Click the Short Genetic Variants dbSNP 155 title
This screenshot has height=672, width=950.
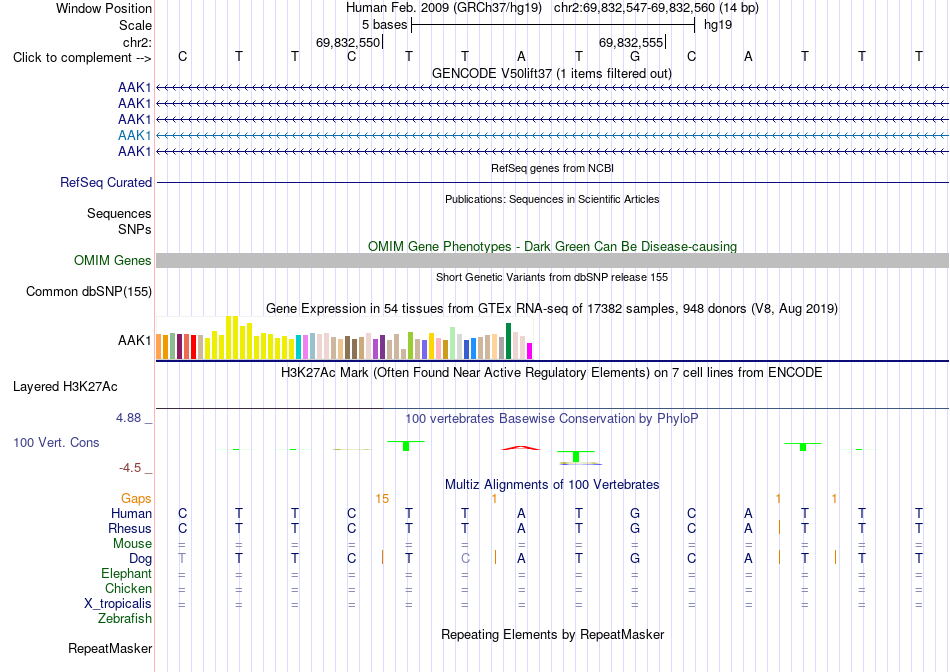click(552, 277)
